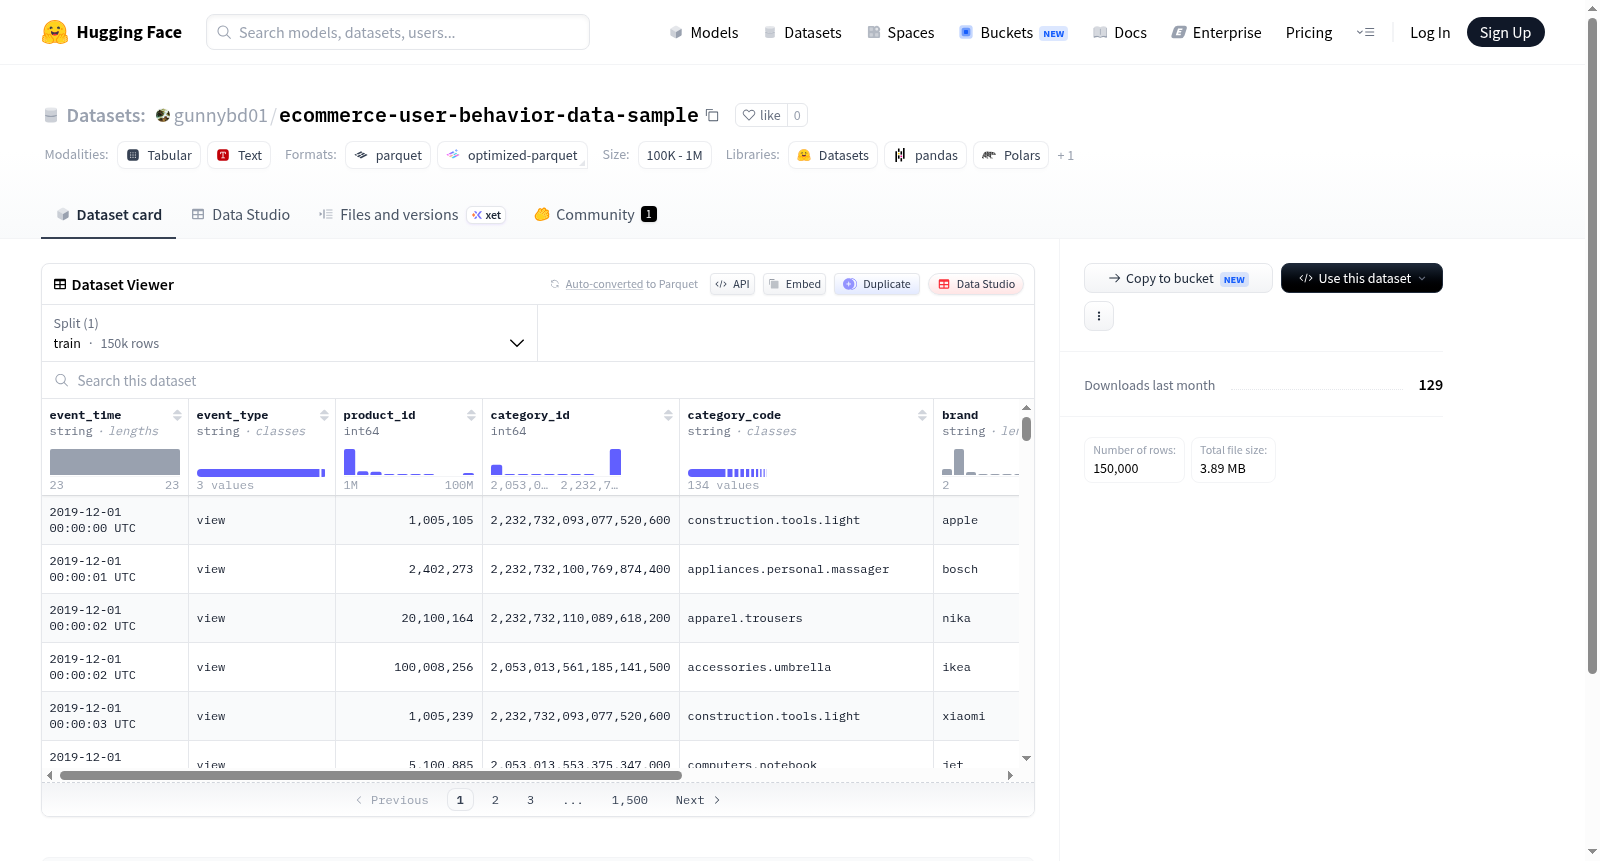Open the Split train dropdown
Viewport: 1600px width, 861px height.
click(289, 333)
